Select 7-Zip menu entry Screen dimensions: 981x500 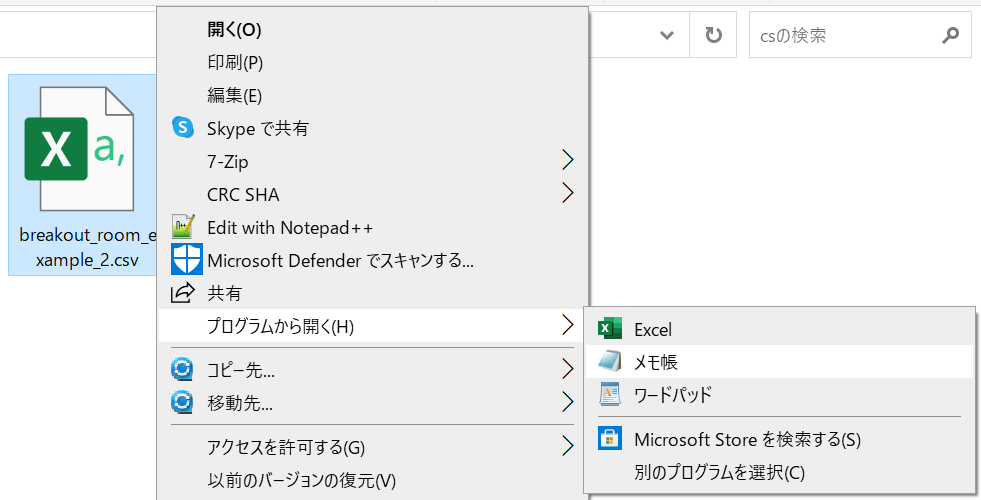point(373,161)
